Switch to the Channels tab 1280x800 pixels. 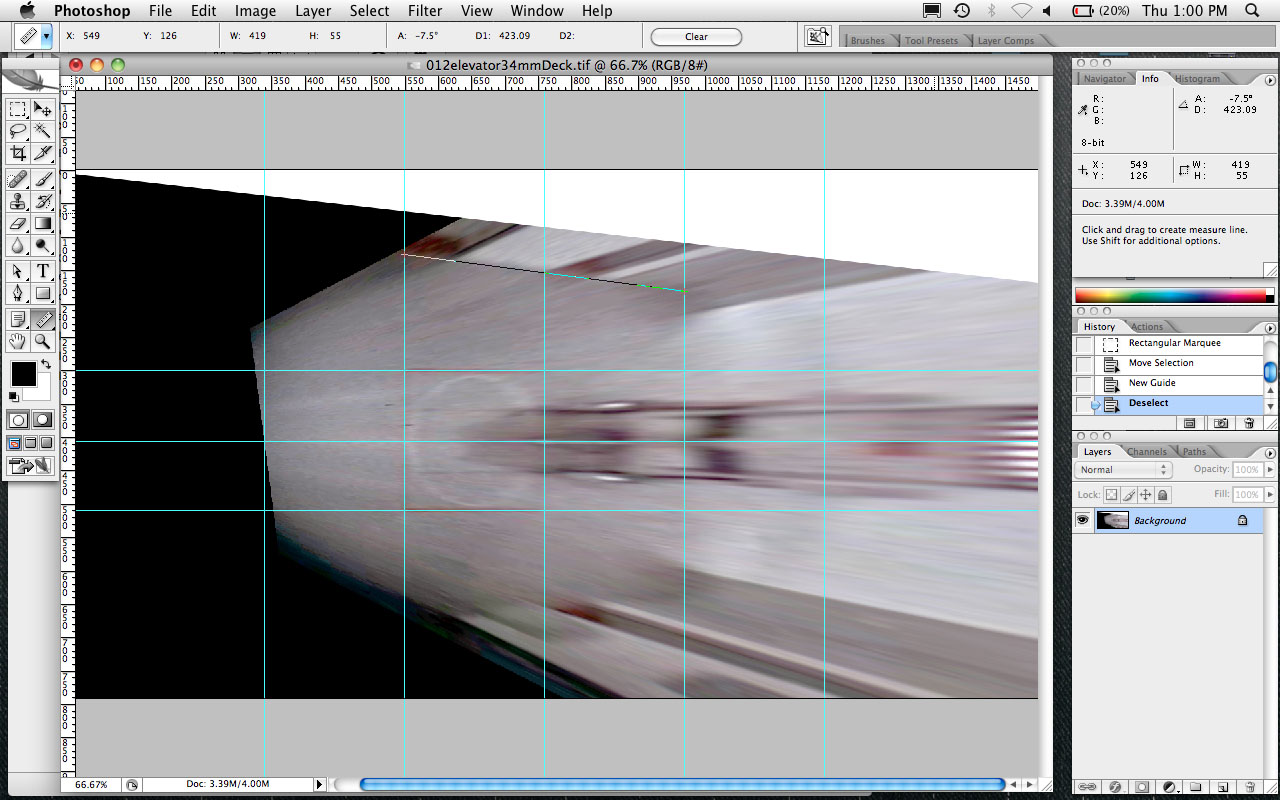(1146, 452)
